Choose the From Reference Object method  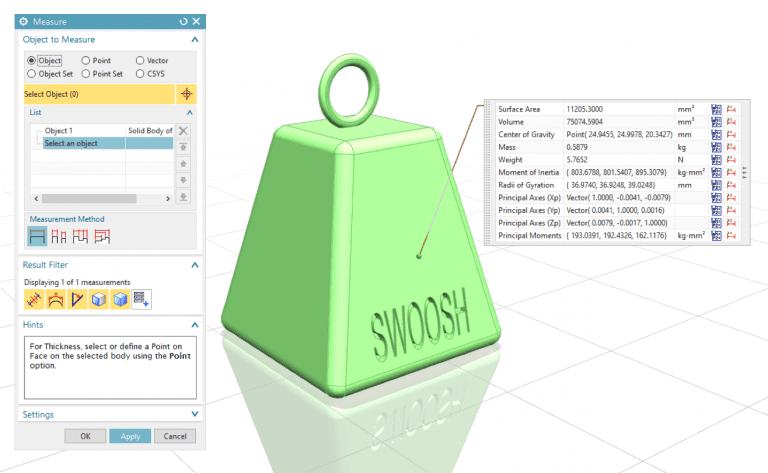[x=102, y=236]
